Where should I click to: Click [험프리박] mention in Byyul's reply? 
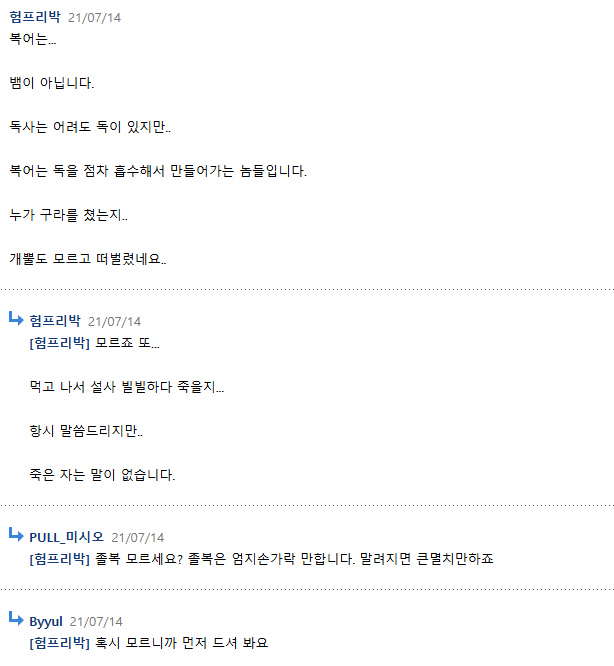59,643
